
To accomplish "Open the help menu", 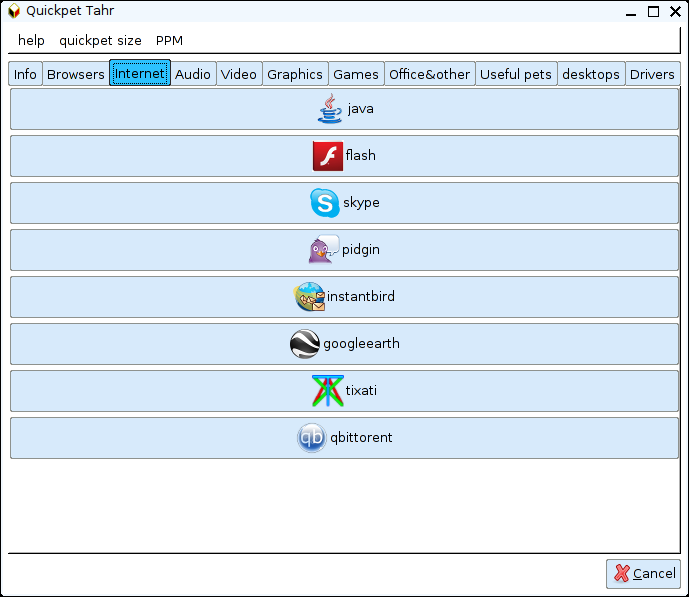I will (x=31, y=41).
